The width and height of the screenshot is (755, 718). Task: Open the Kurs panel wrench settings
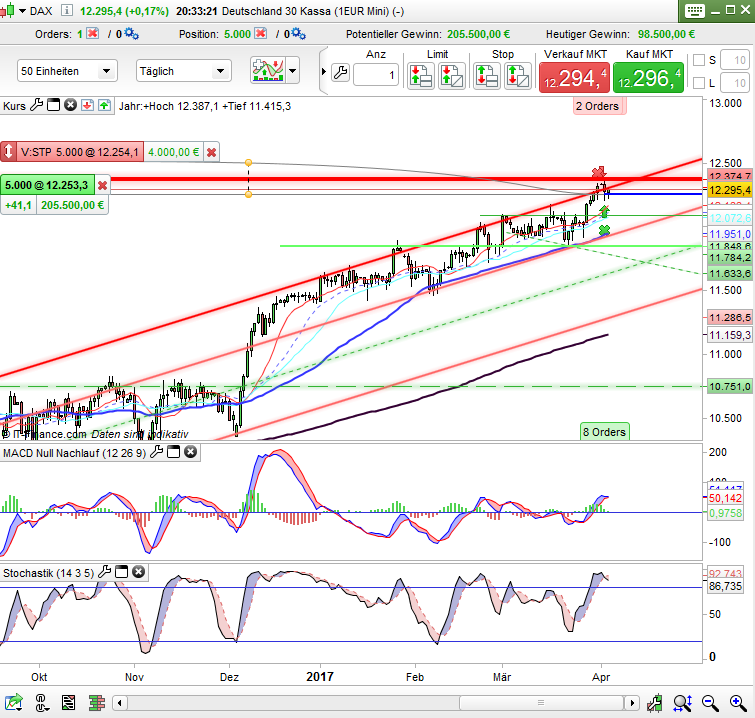coord(37,105)
